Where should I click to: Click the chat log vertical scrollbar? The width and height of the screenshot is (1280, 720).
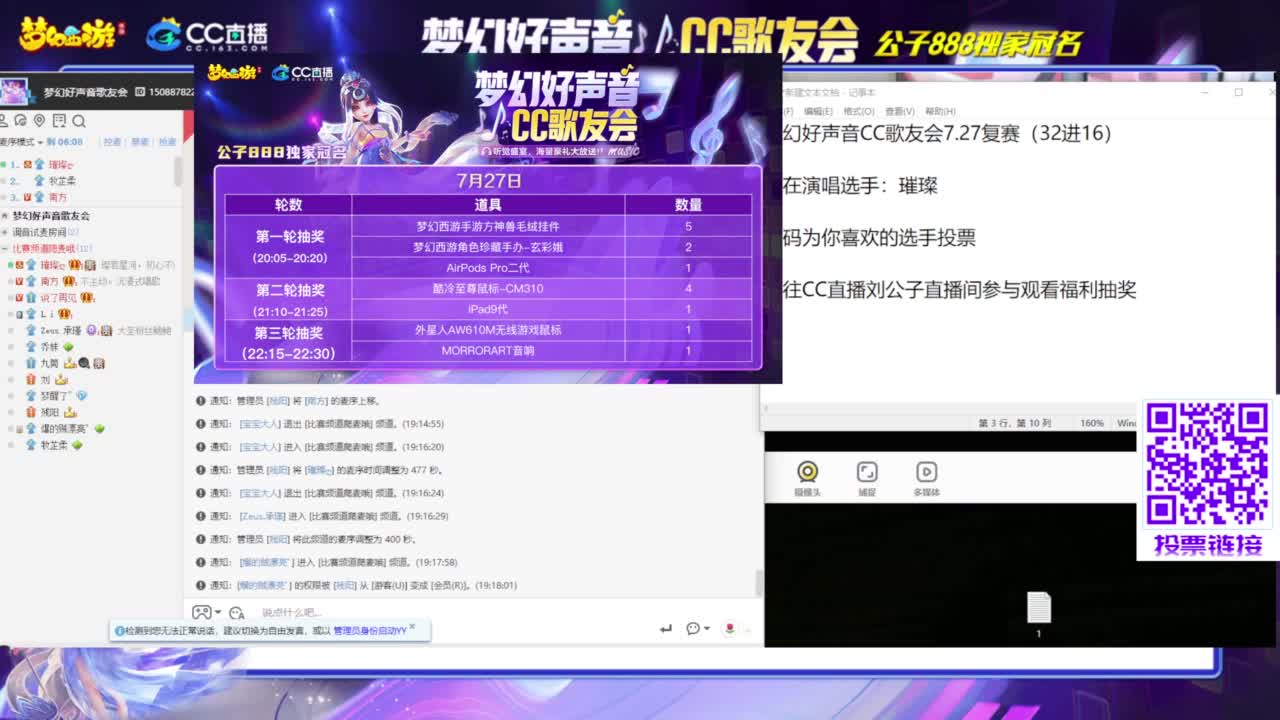coord(758,583)
